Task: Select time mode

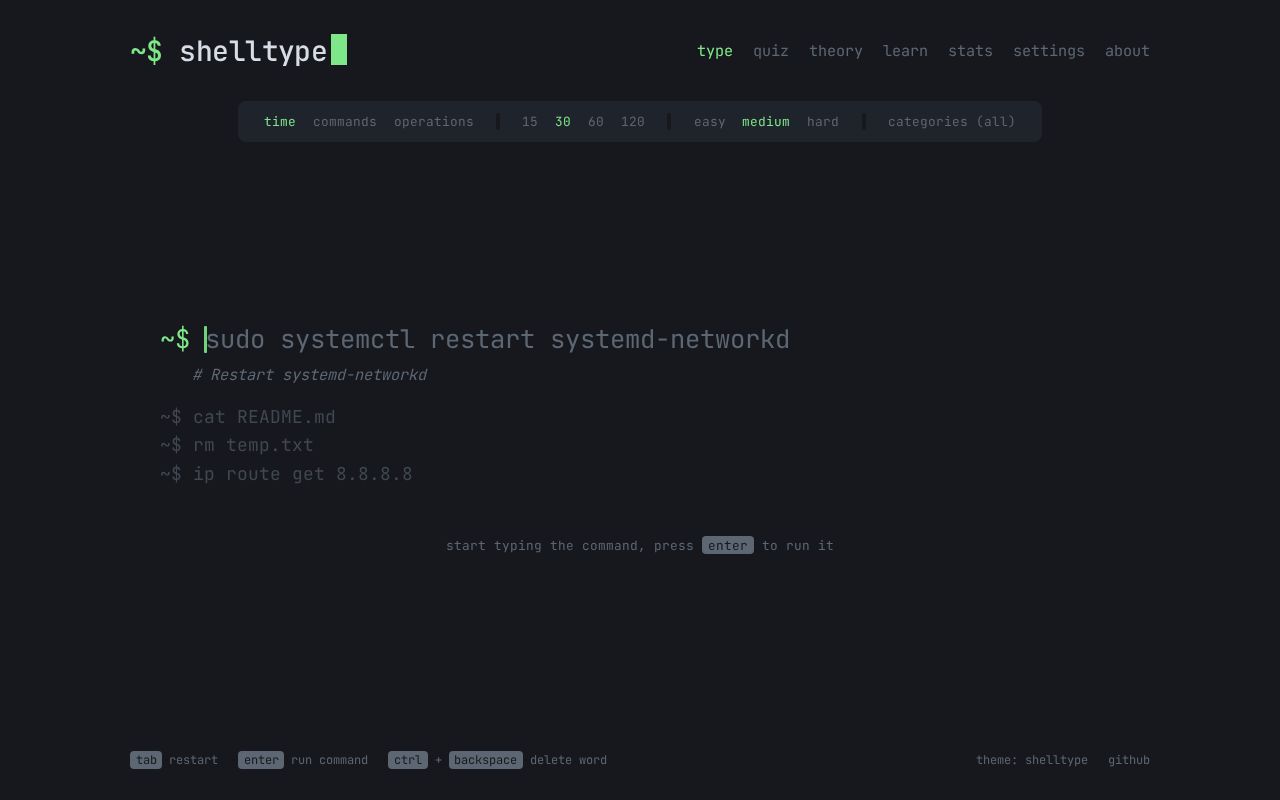Action: (x=280, y=122)
